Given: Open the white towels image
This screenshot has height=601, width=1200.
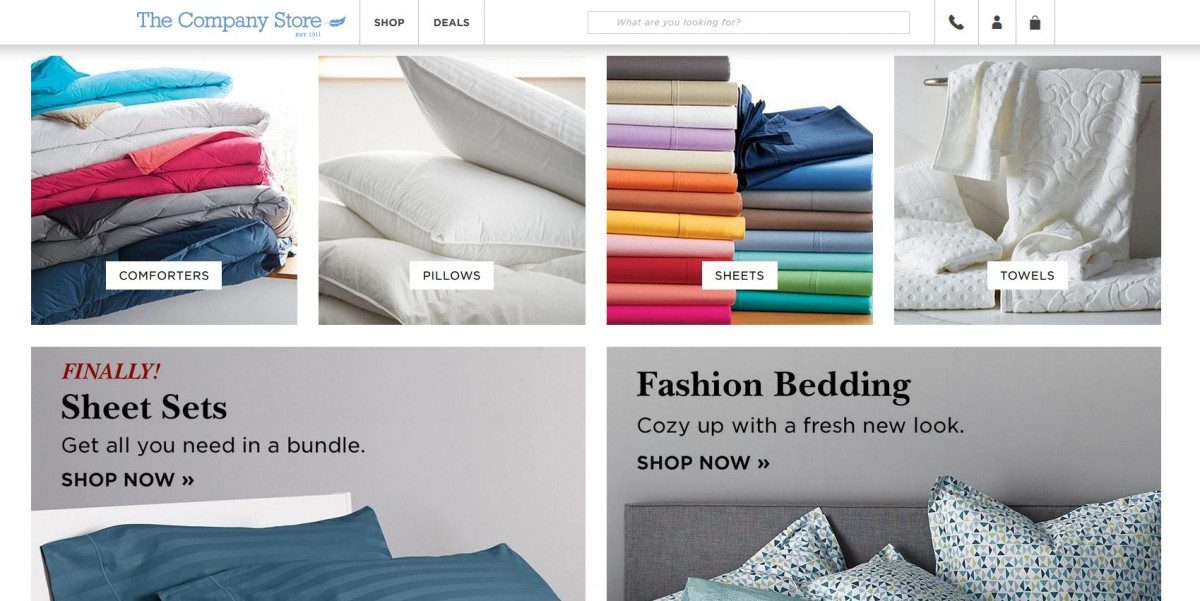Looking at the screenshot, I should (1027, 190).
